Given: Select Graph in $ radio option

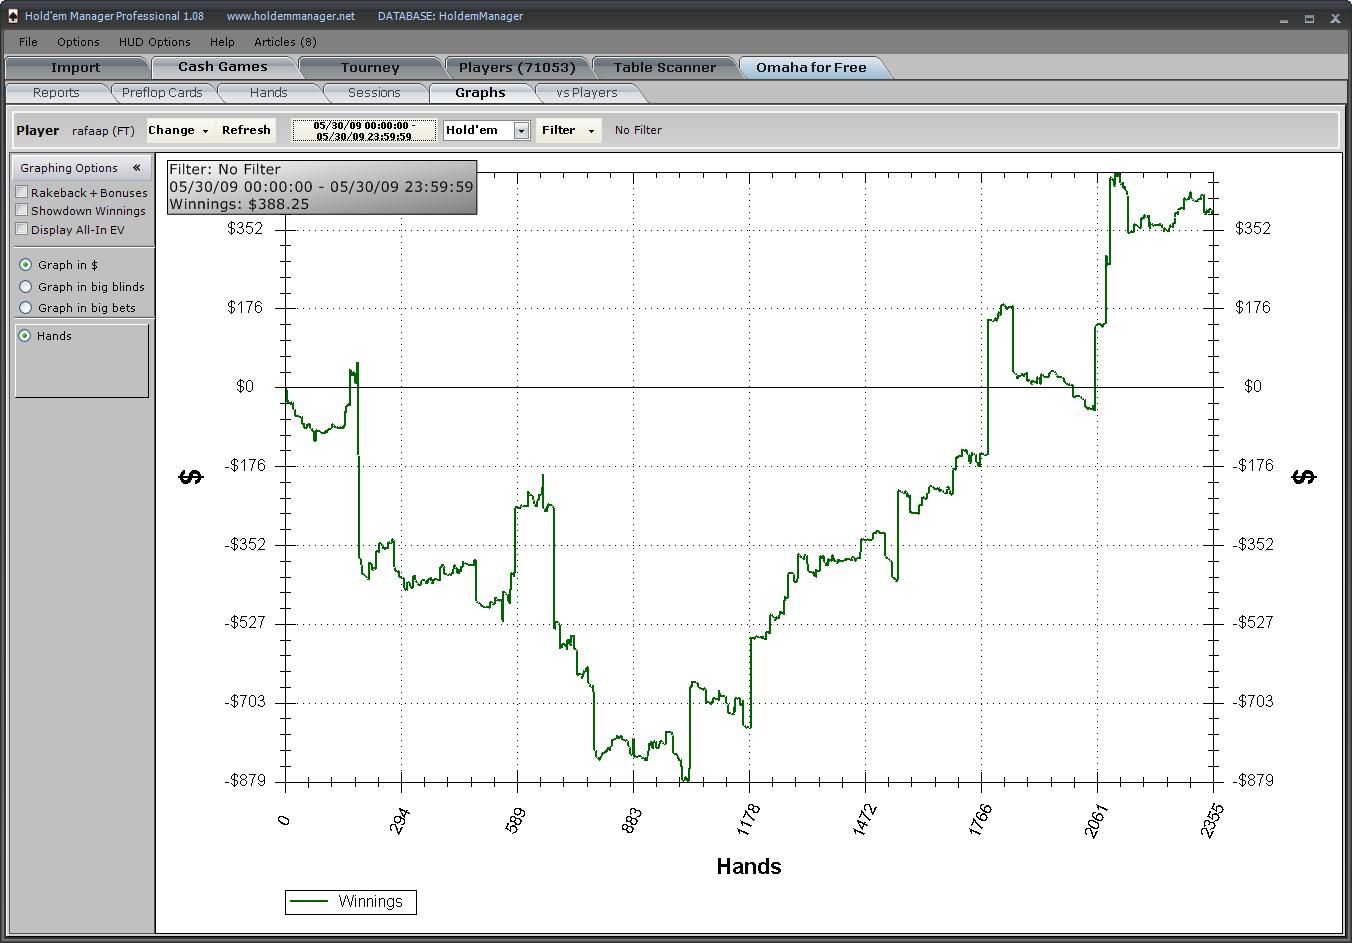Looking at the screenshot, I should (26, 265).
